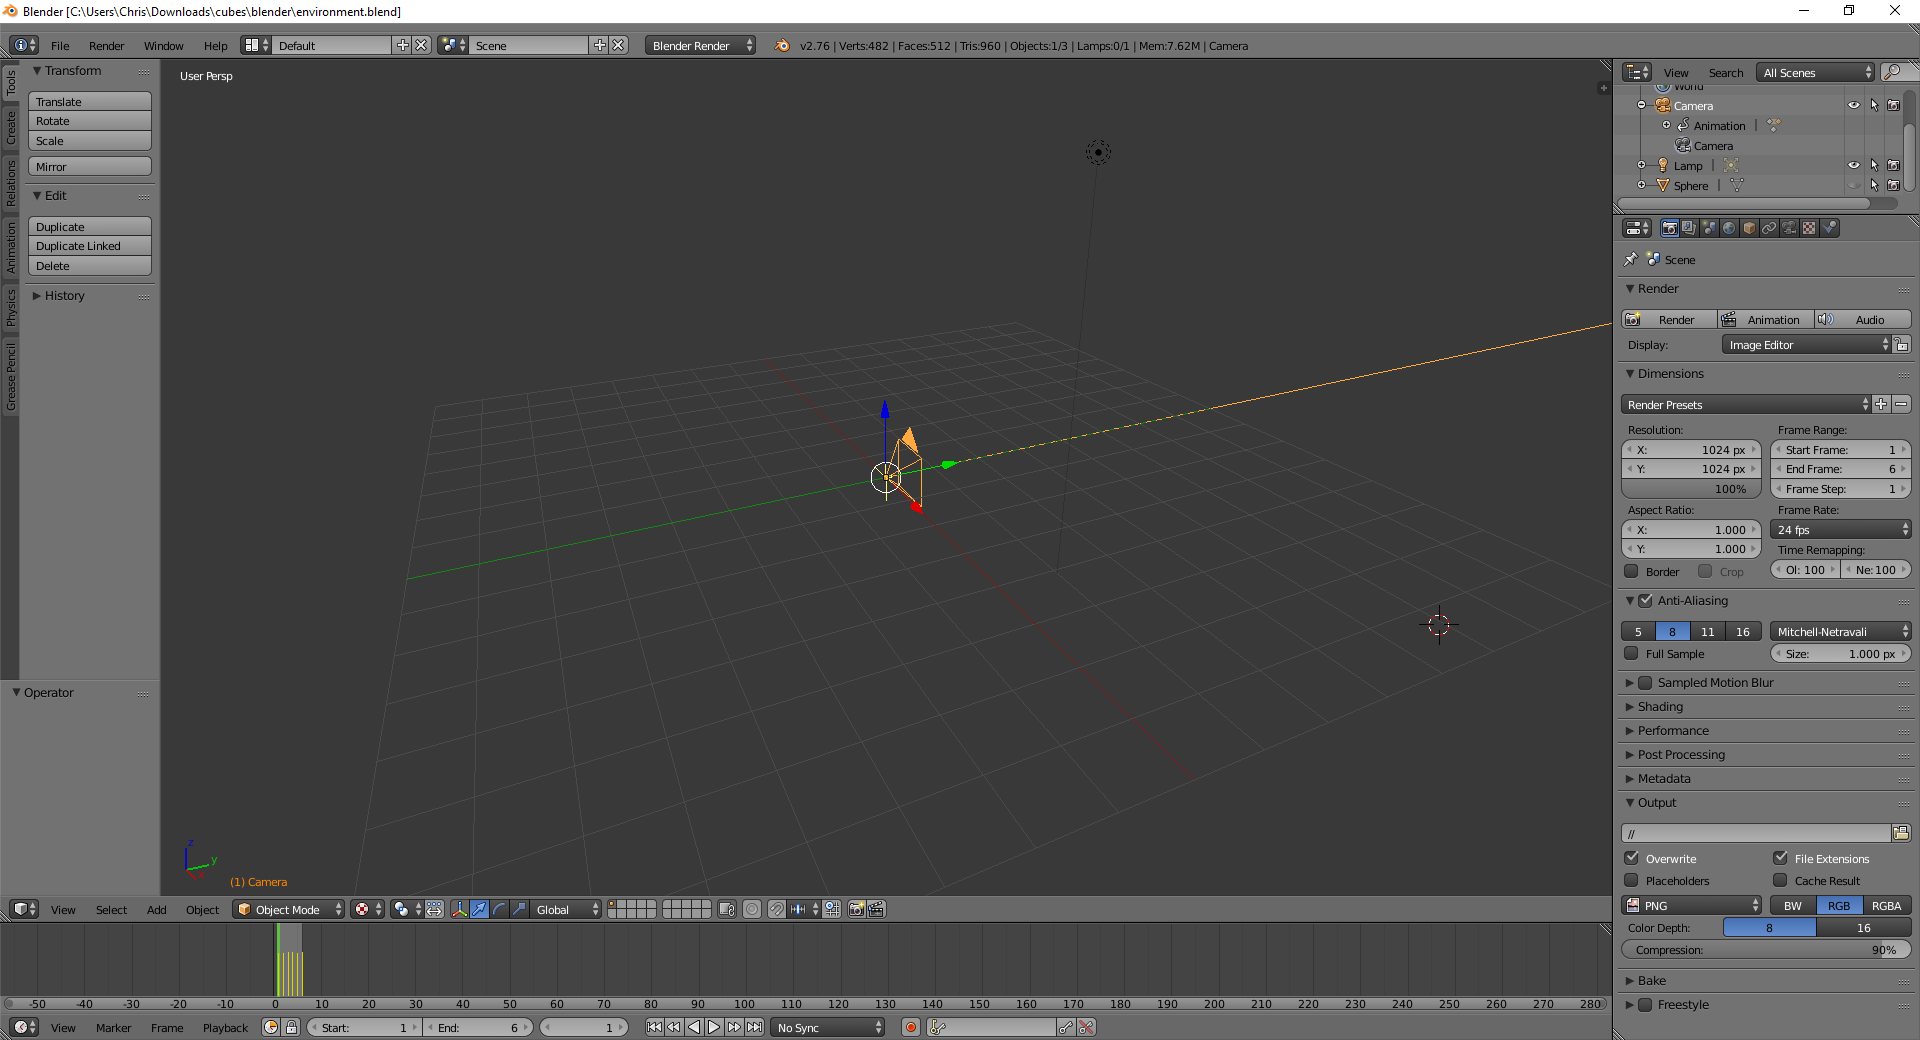Enable the Border checkbox
1920x1040 pixels.
[1631, 572]
